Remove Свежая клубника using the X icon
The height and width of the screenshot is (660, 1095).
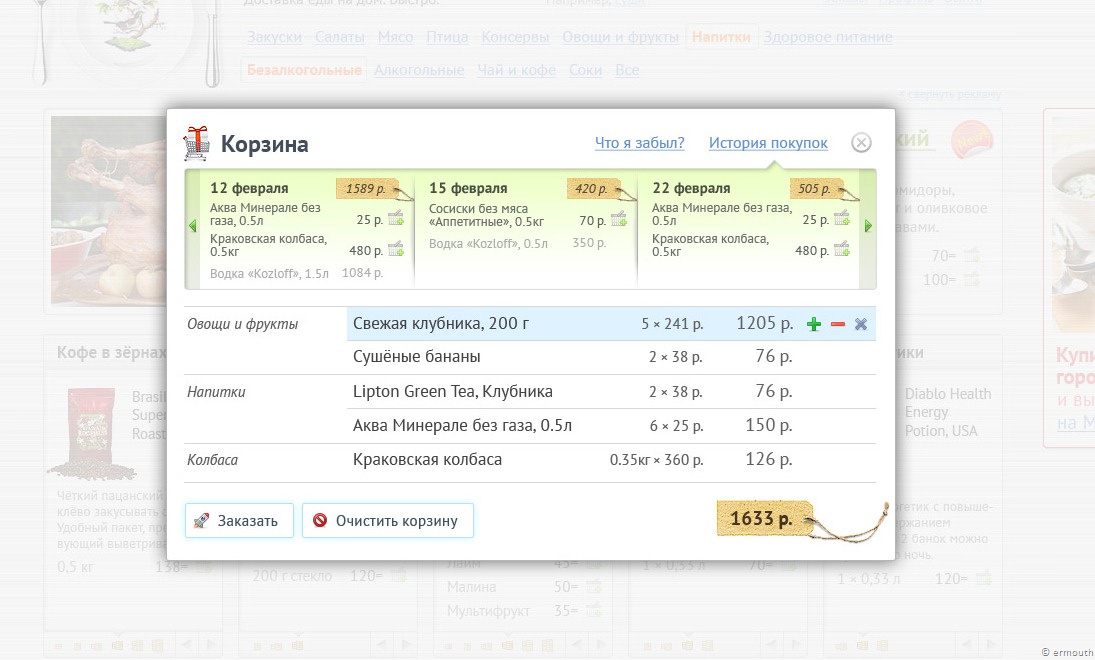click(860, 324)
